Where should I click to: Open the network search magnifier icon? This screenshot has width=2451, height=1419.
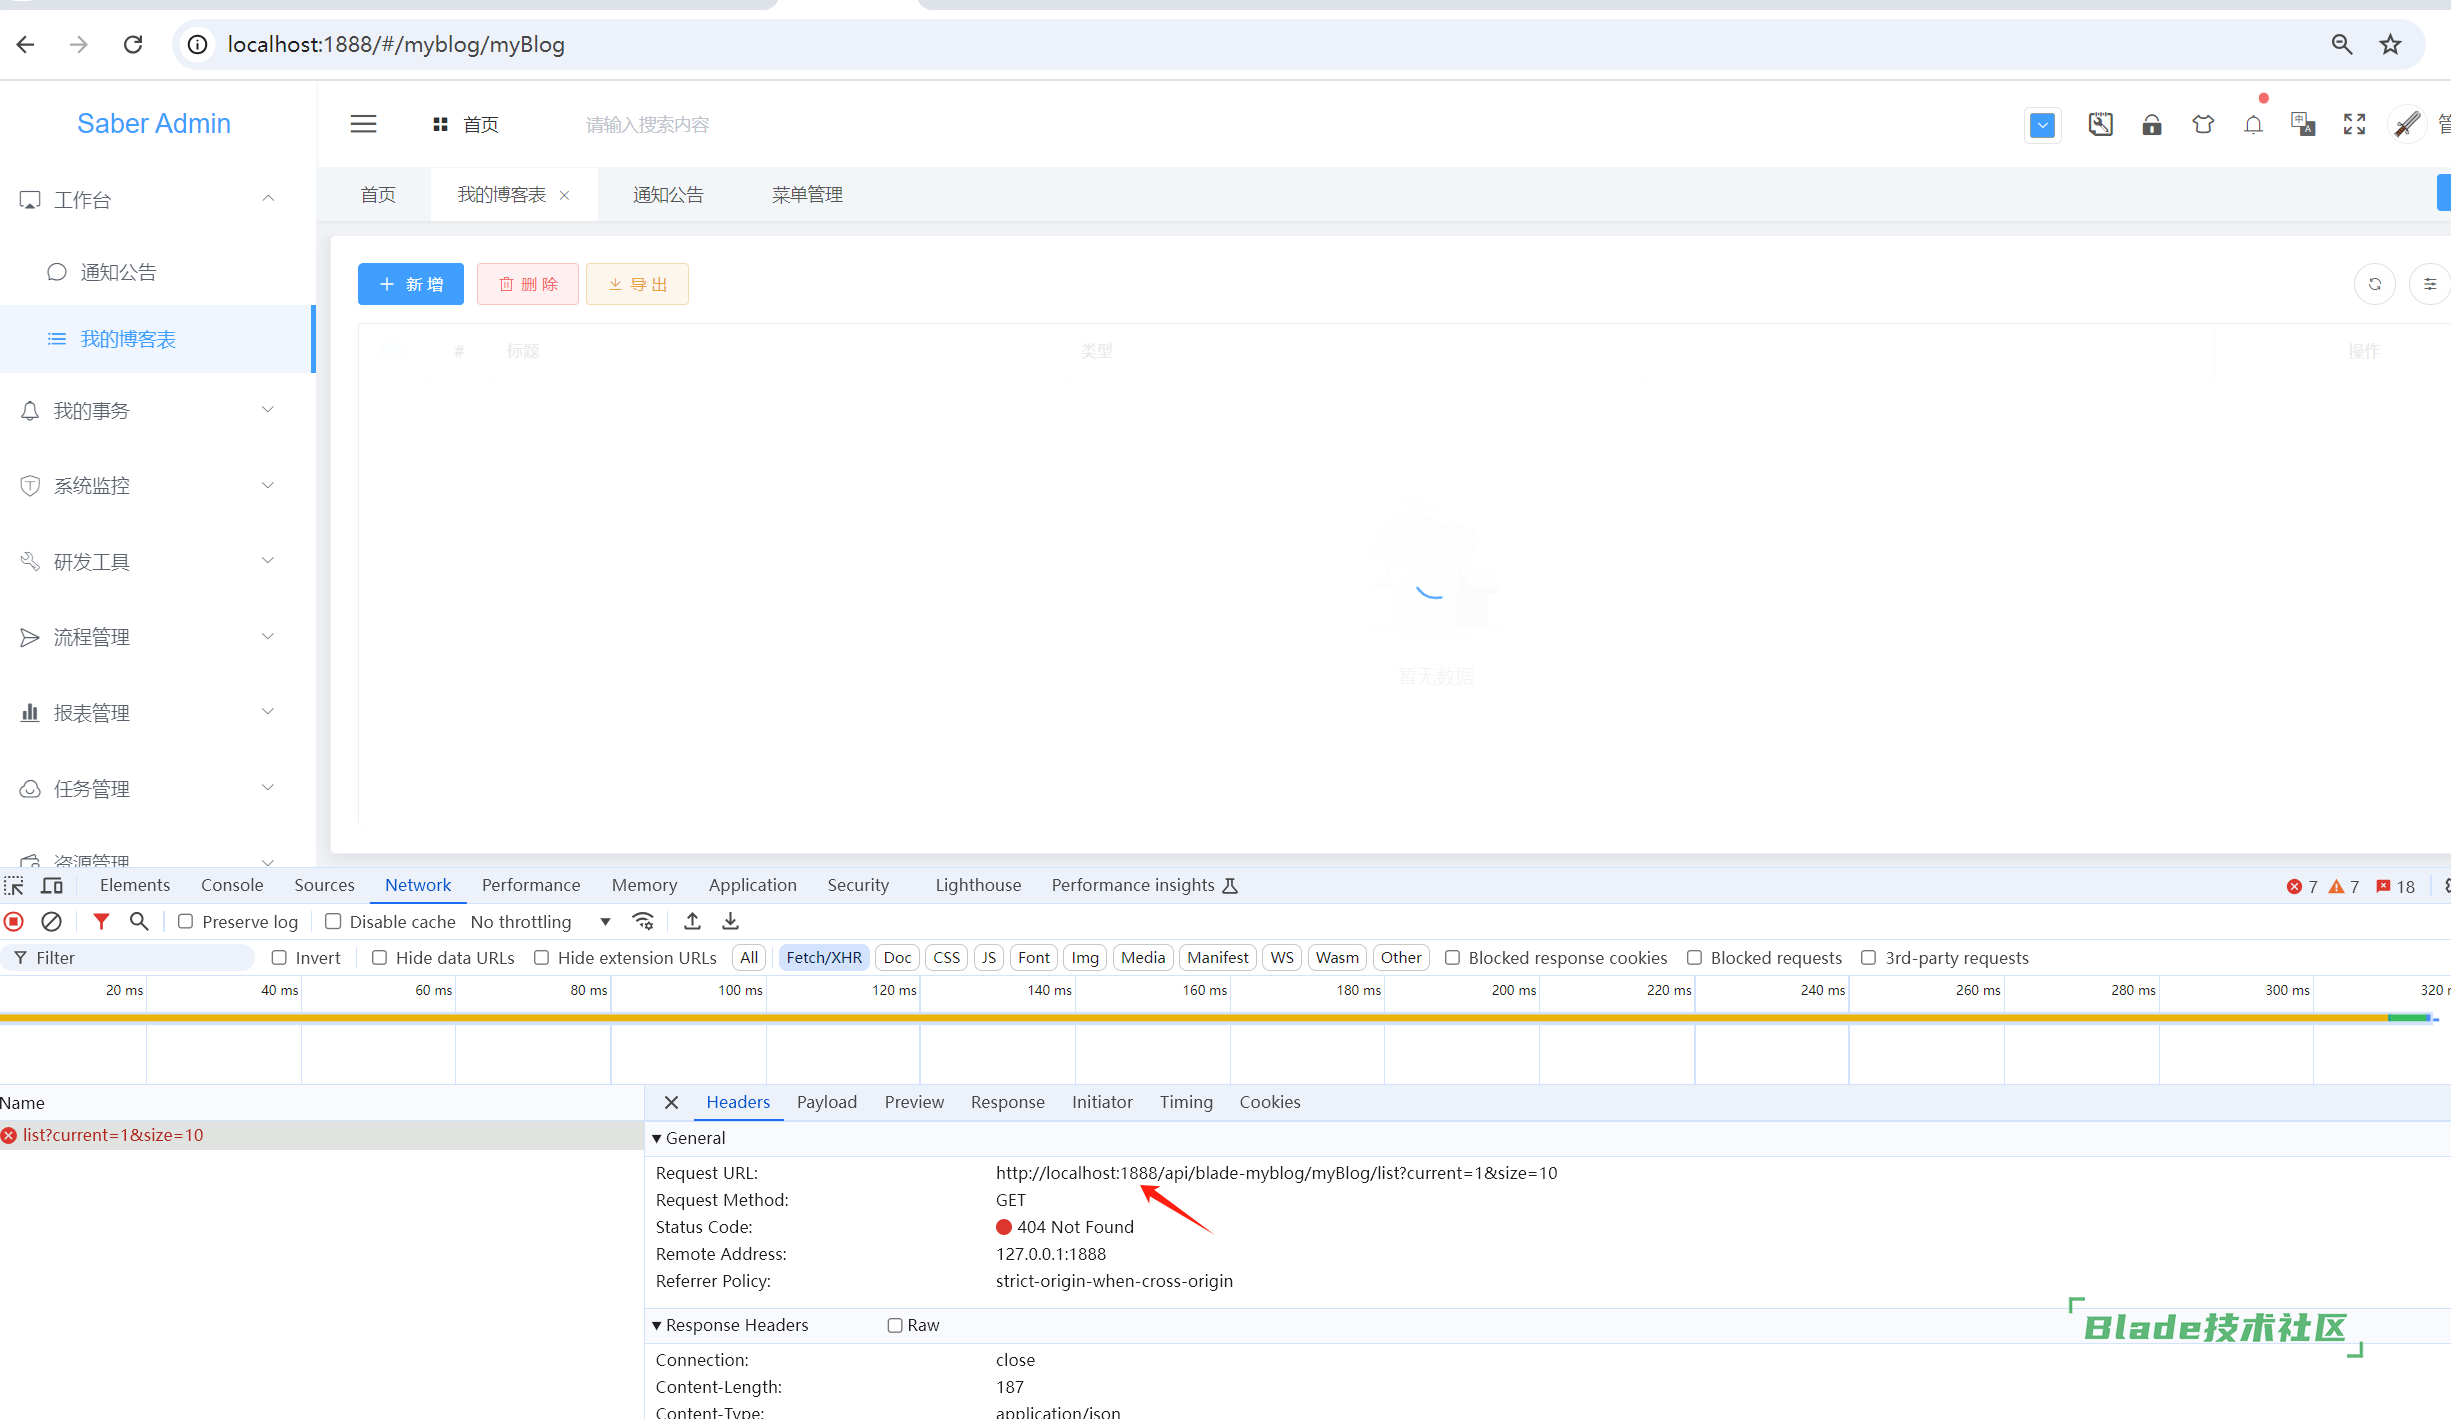tap(139, 921)
